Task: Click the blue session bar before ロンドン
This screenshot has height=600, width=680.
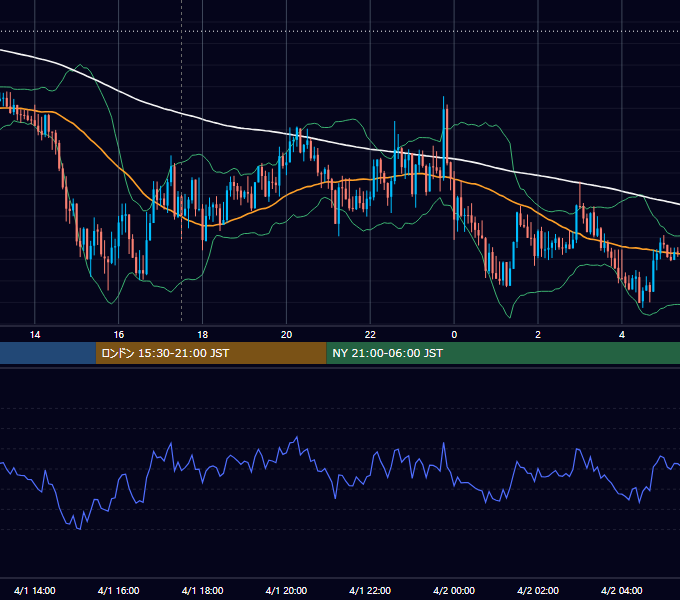Action: click(x=48, y=353)
